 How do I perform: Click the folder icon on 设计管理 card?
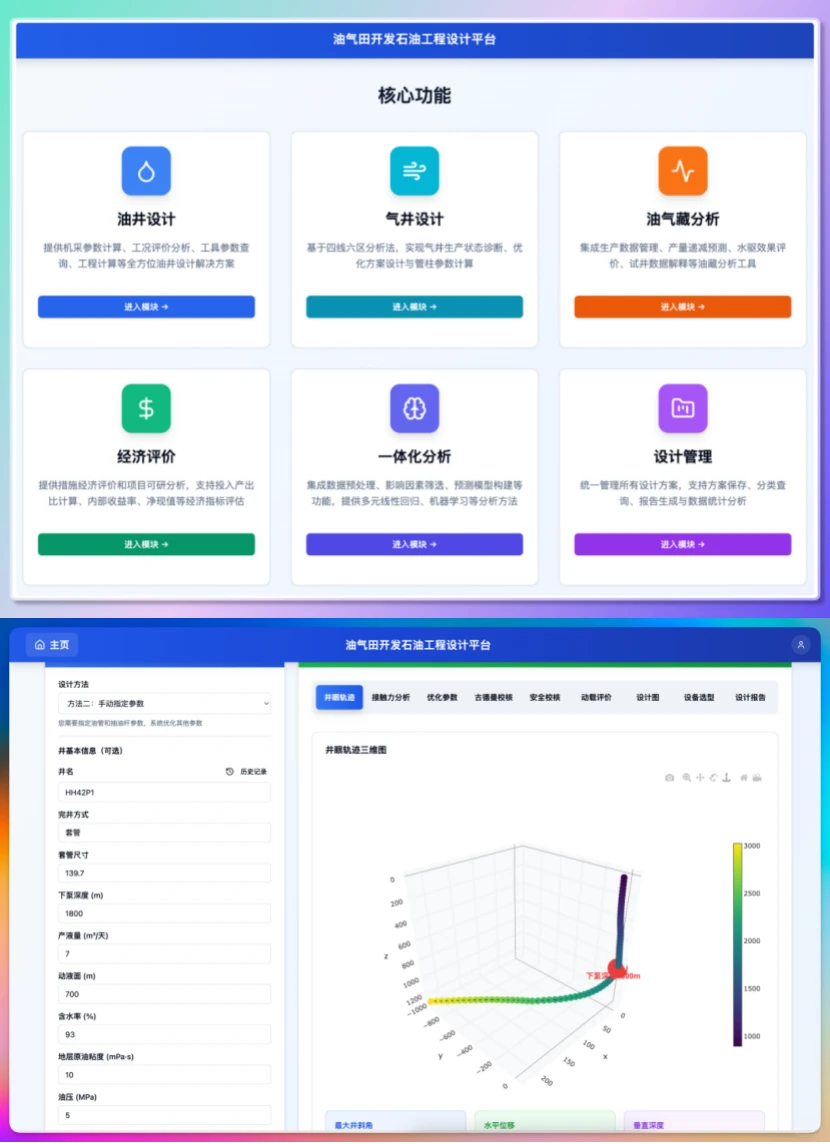682,408
